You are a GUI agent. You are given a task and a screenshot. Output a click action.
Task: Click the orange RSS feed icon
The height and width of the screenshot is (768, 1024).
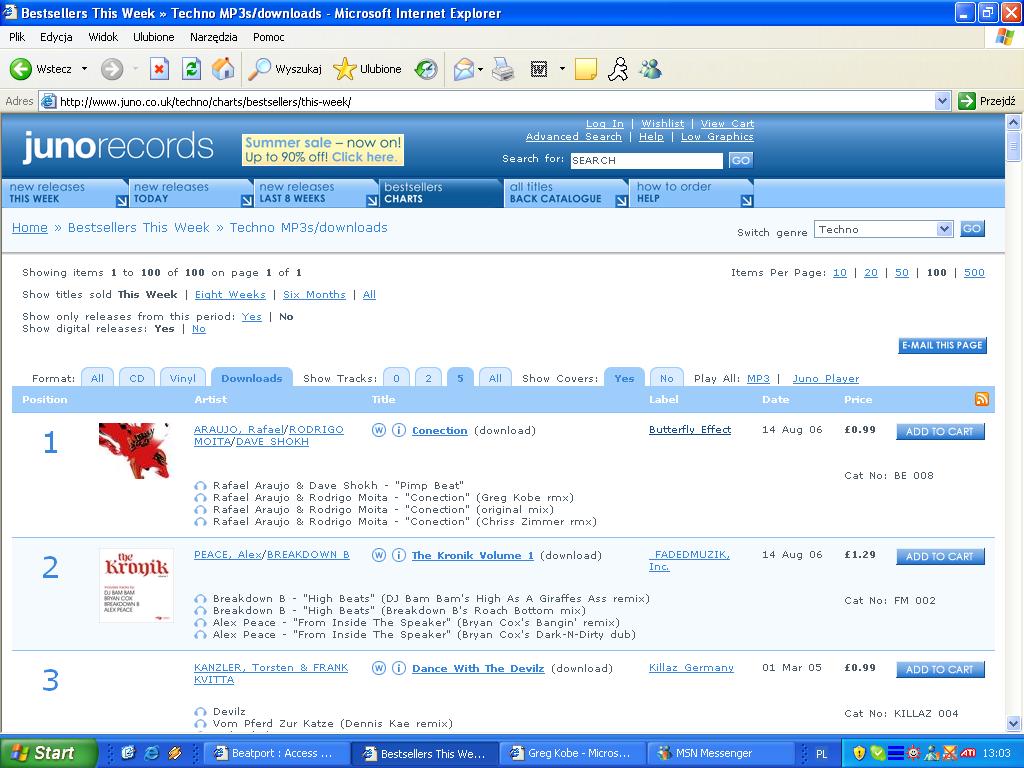point(981,399)
